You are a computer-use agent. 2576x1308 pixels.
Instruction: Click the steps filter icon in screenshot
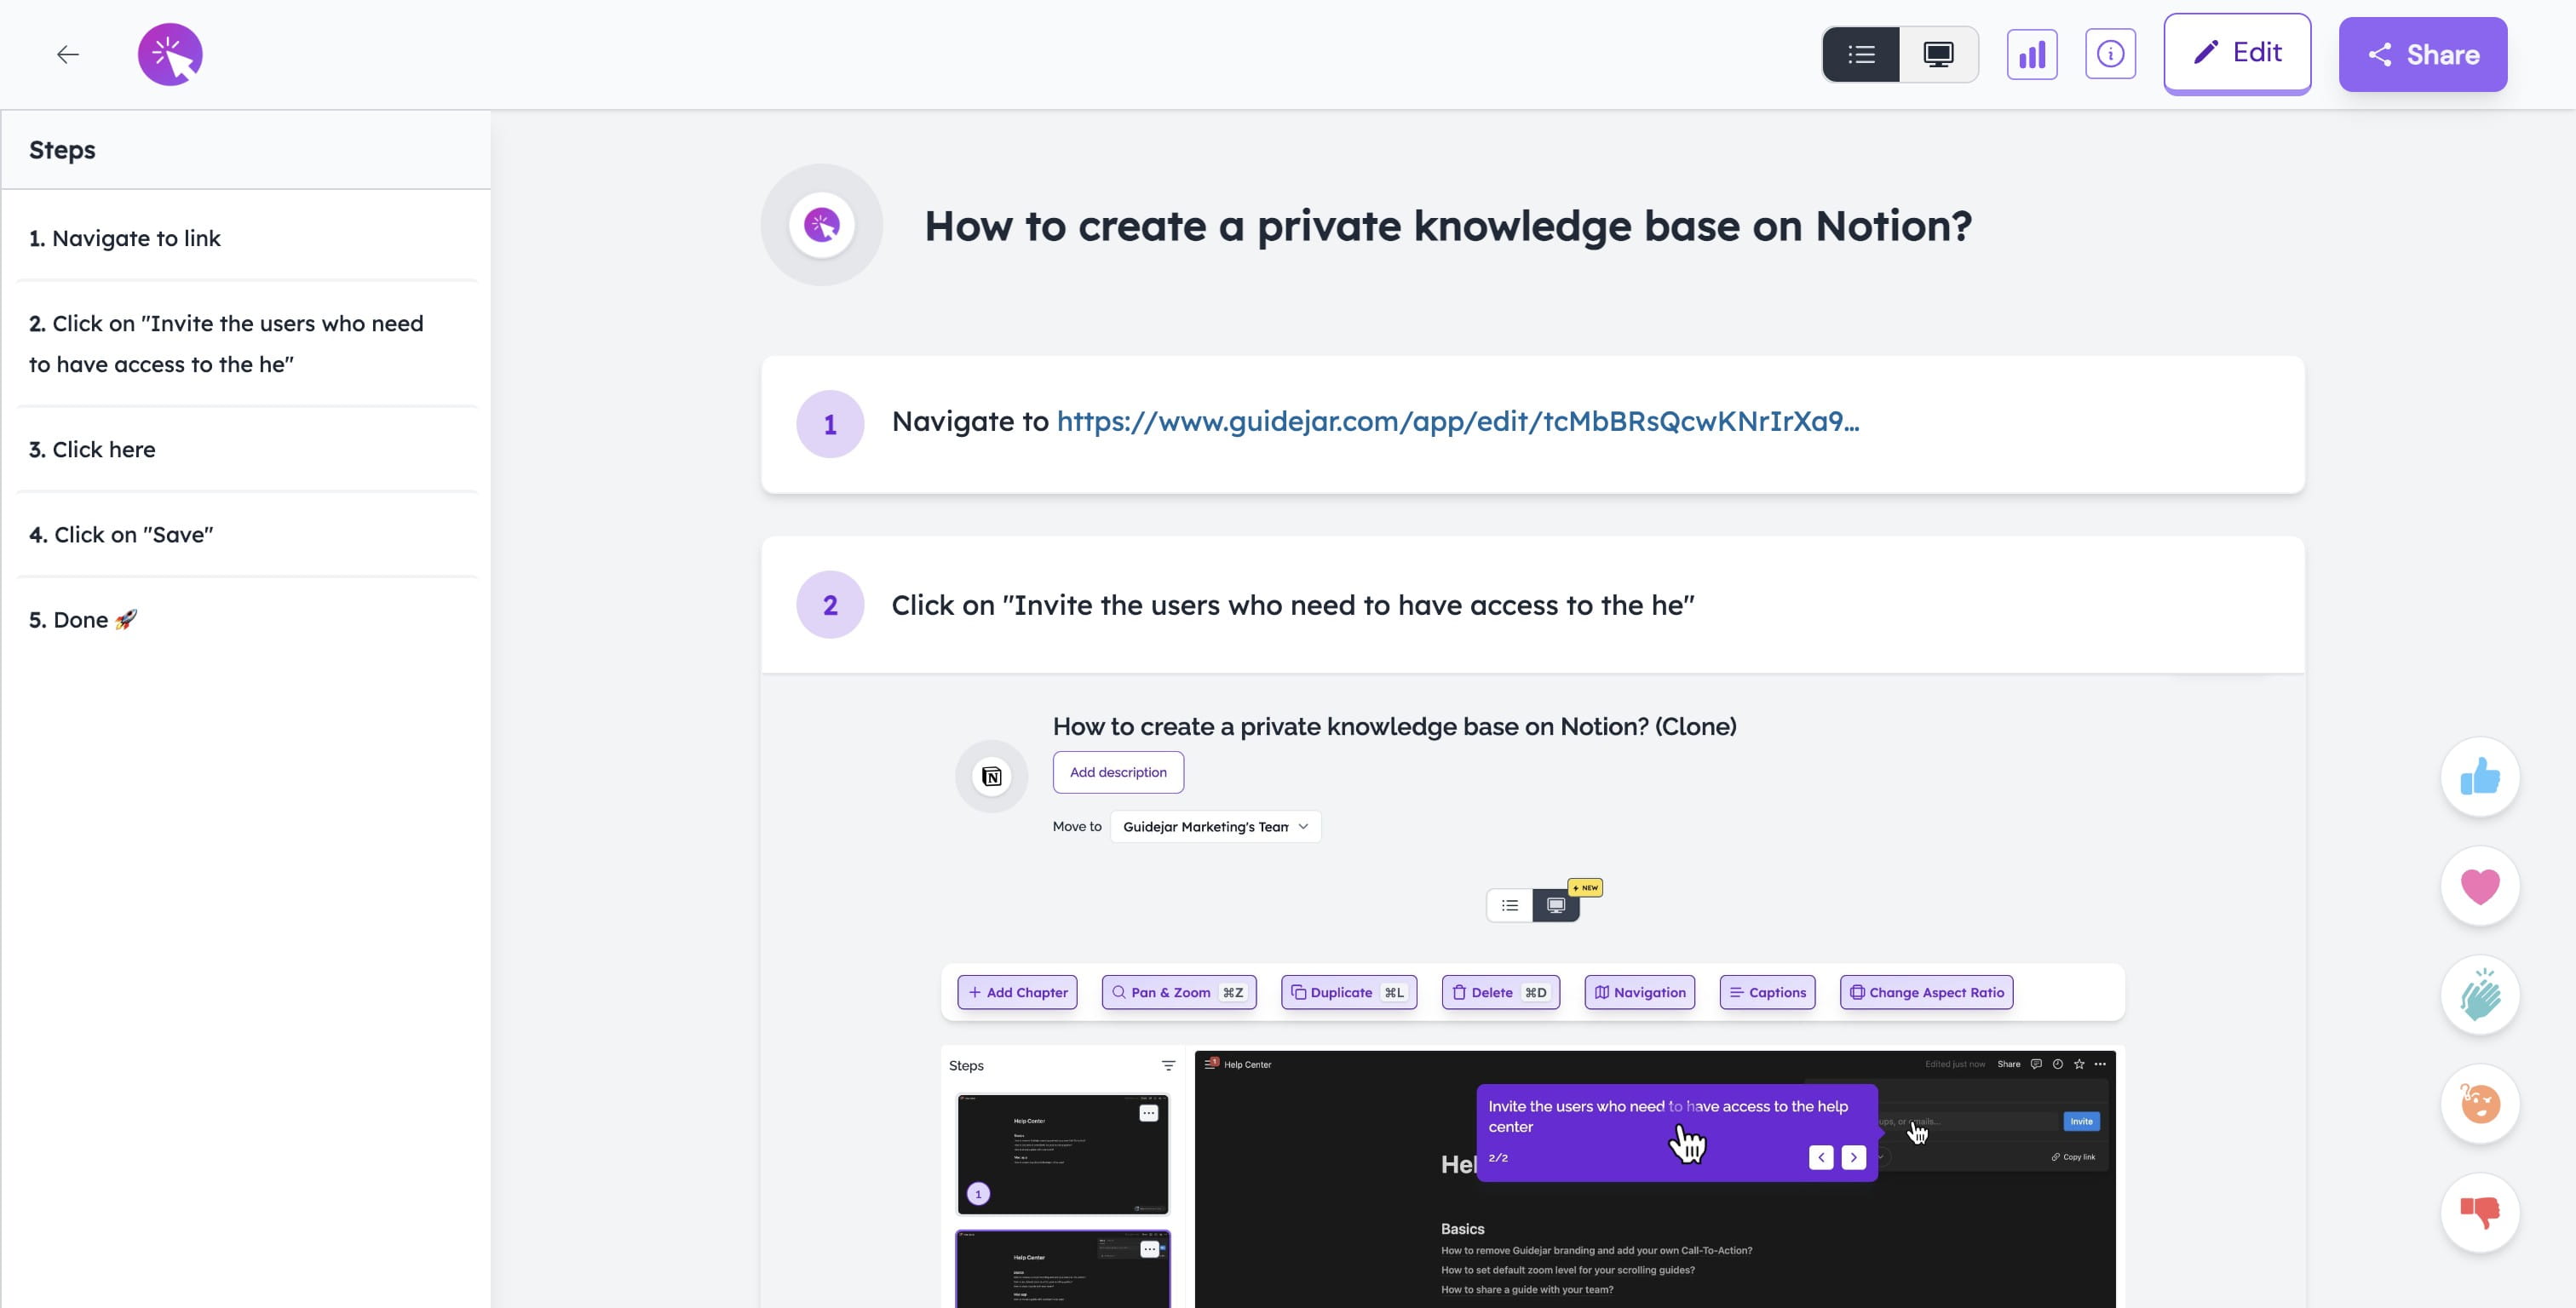[x=1168, y=1066]
